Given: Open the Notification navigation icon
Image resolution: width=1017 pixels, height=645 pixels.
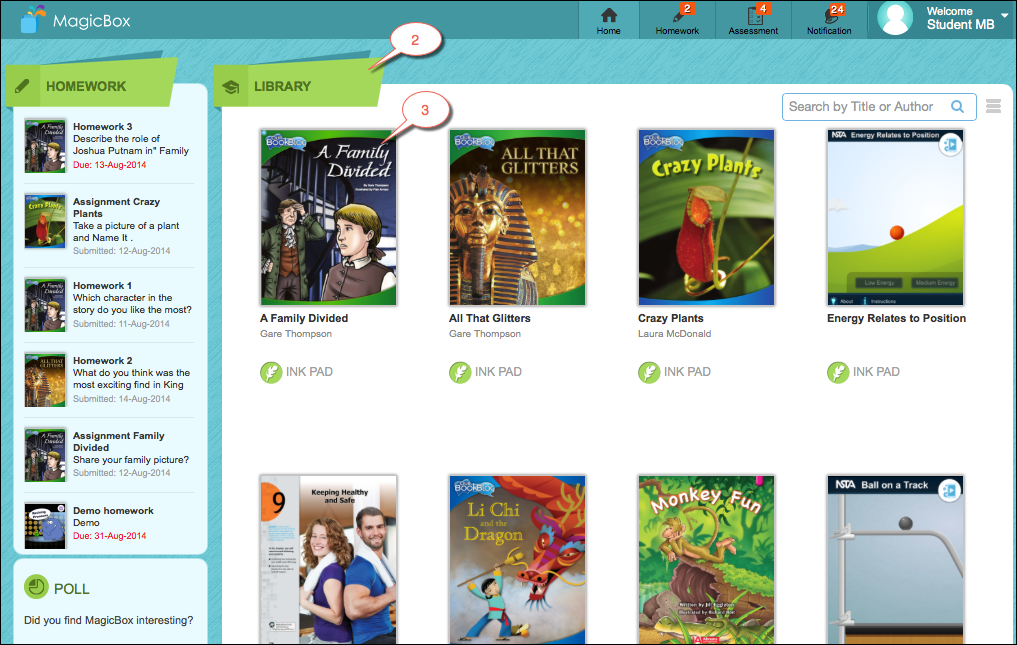Looking at the screenshot, I should pyautogui.click(x=830, y=14).
